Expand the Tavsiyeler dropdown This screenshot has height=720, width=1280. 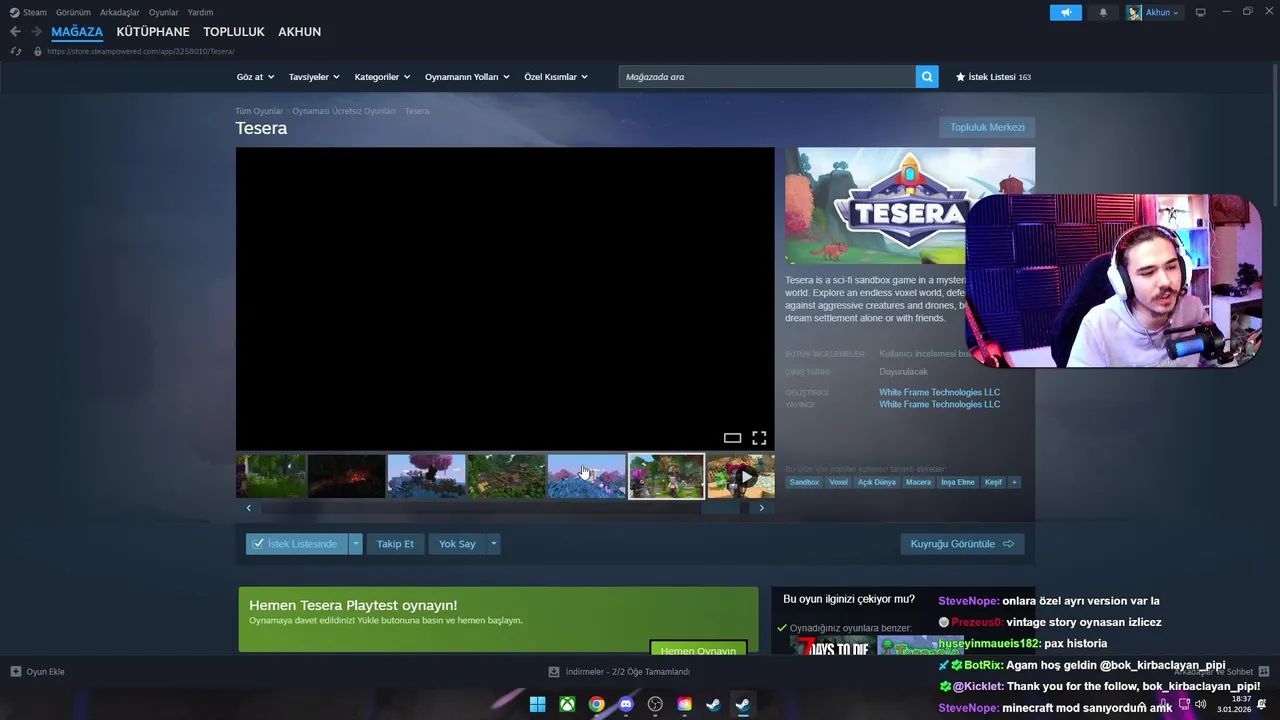point(314,77)
